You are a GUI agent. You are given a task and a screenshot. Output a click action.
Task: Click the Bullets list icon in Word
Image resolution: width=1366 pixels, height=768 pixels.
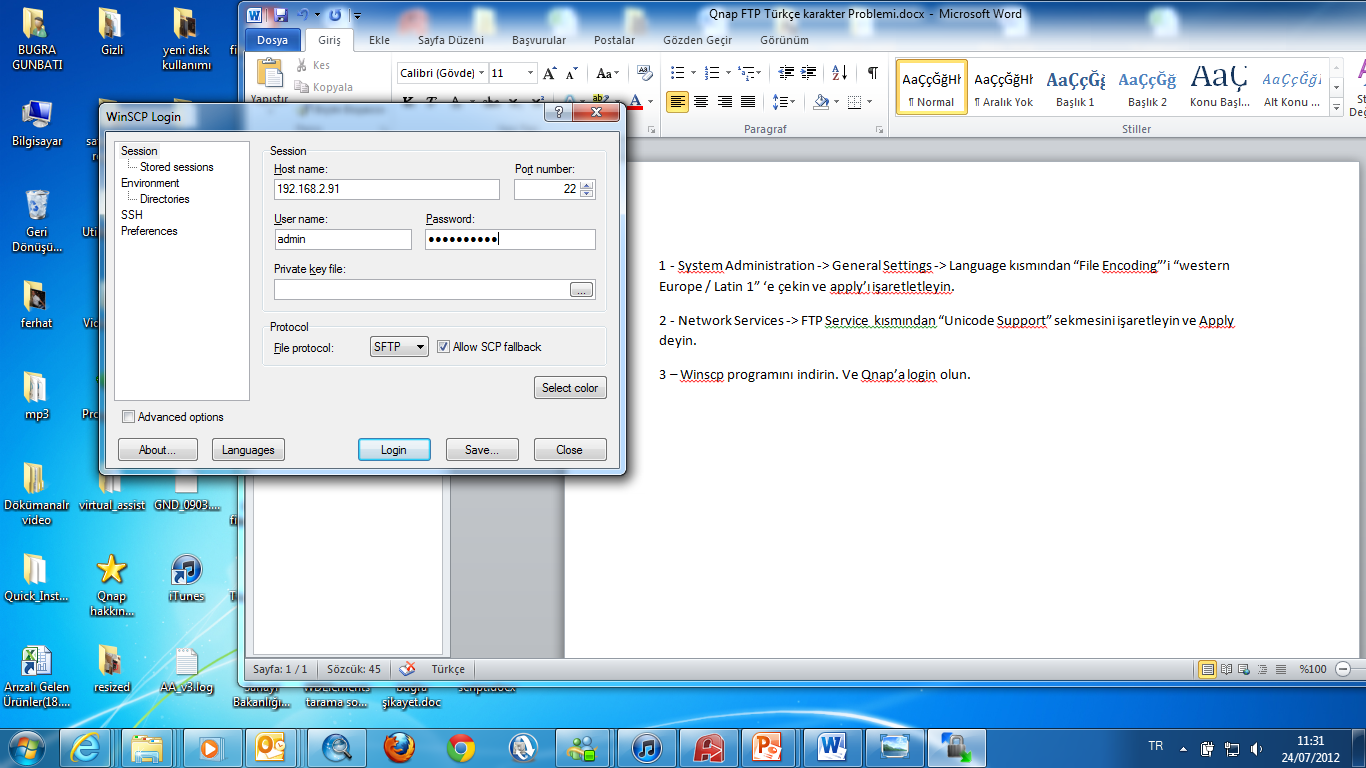coord(677,73)
